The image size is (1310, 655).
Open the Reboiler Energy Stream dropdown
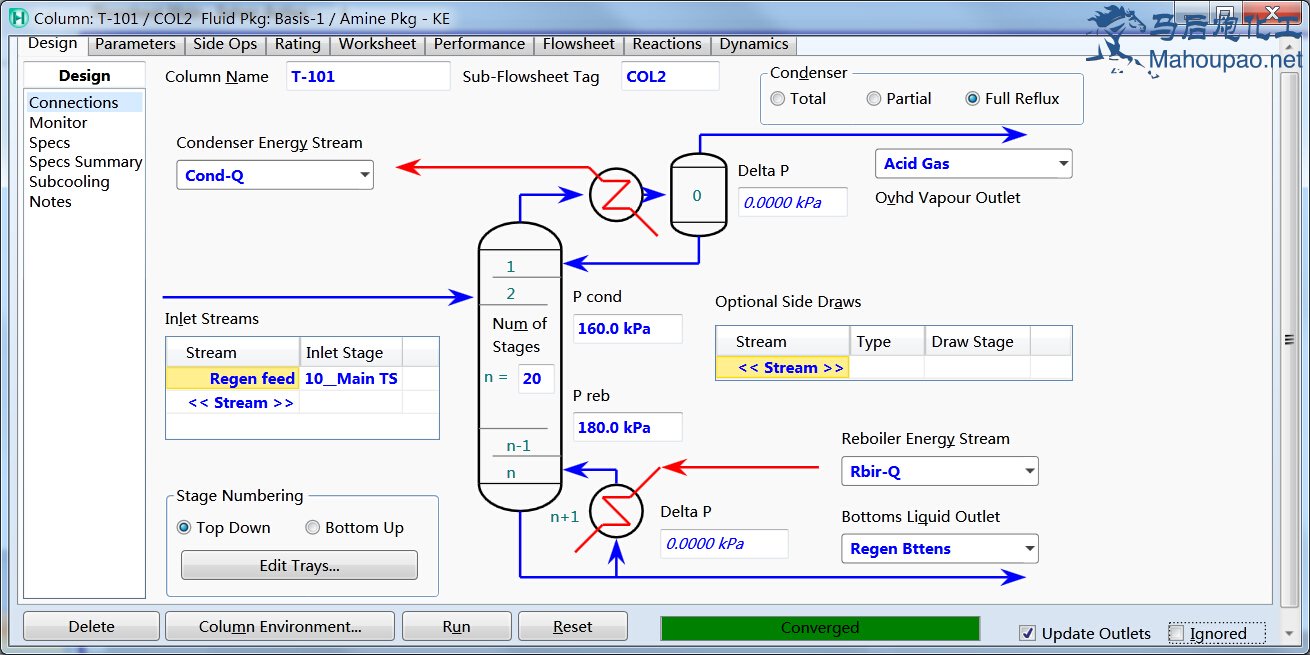tap(1028, 472)
